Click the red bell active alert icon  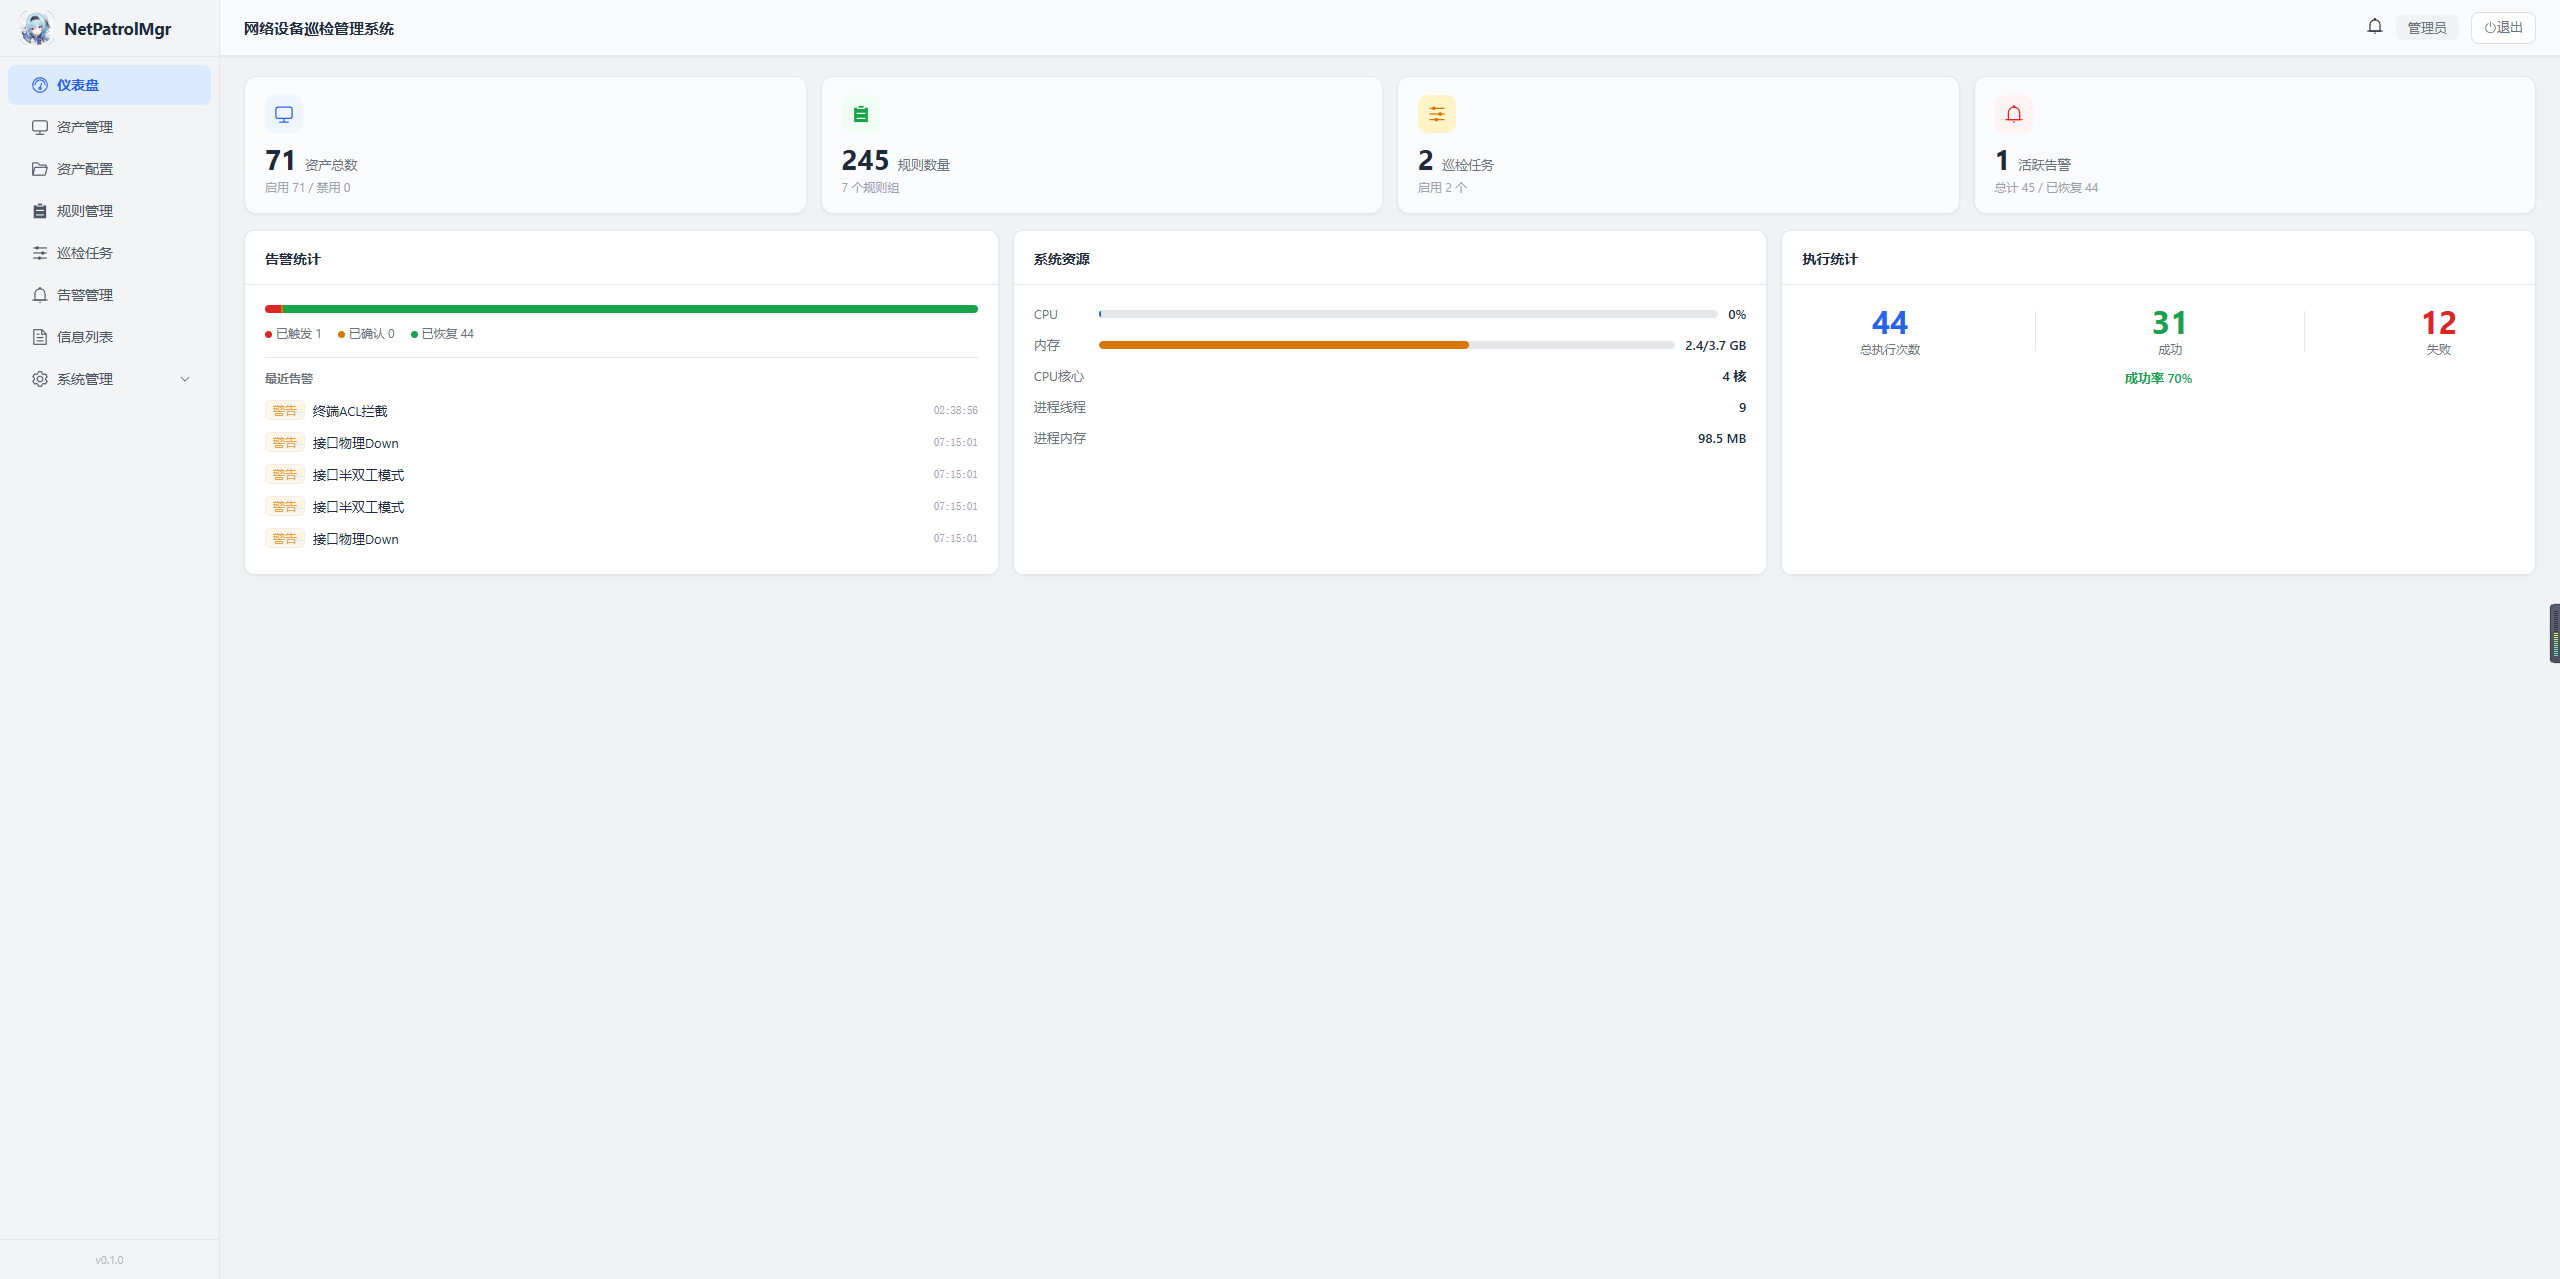pos(2013,114)
